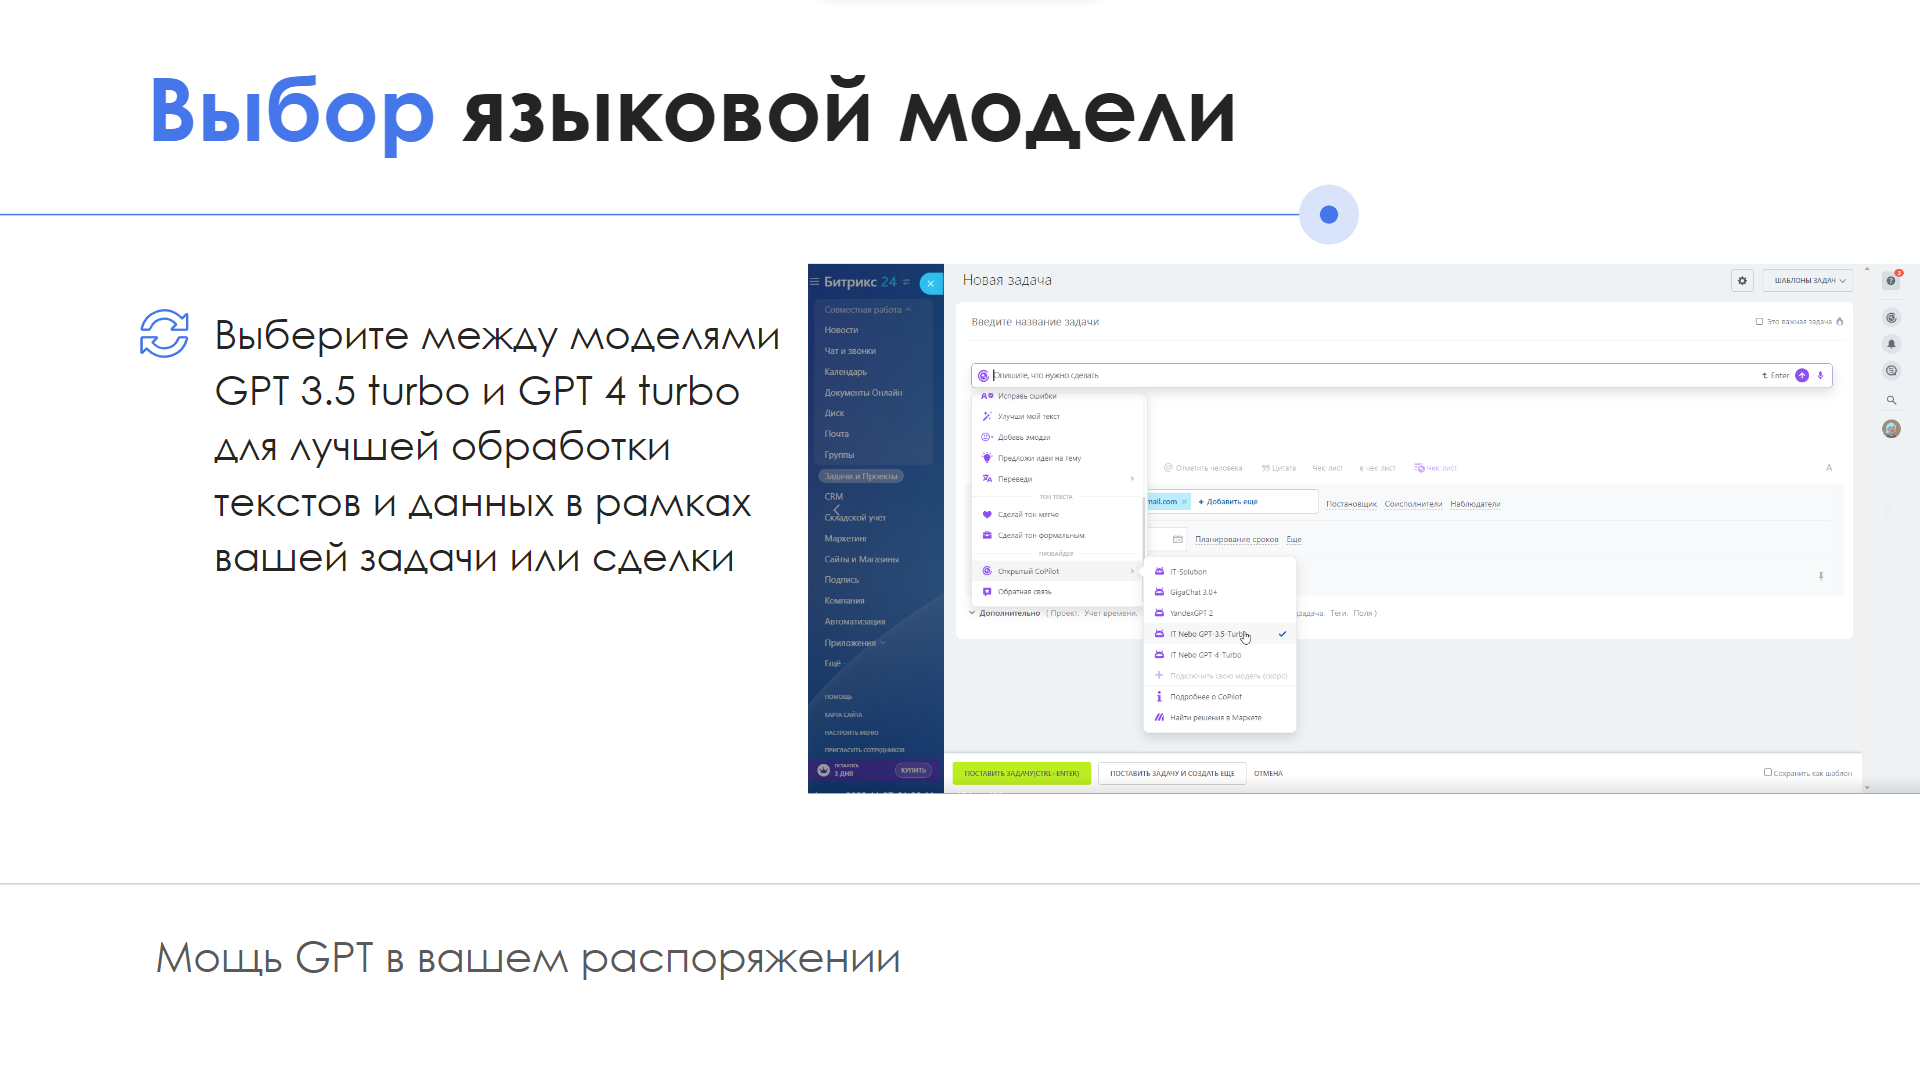Click the green "Поставить задачу" button
The height and width of the screenshot is (1080, 1920).
1021,773
